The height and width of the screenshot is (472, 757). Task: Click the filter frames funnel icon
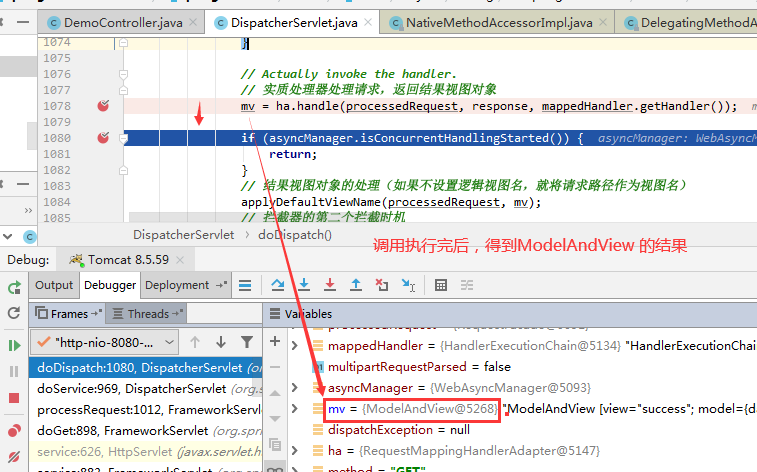coord(247,342)
